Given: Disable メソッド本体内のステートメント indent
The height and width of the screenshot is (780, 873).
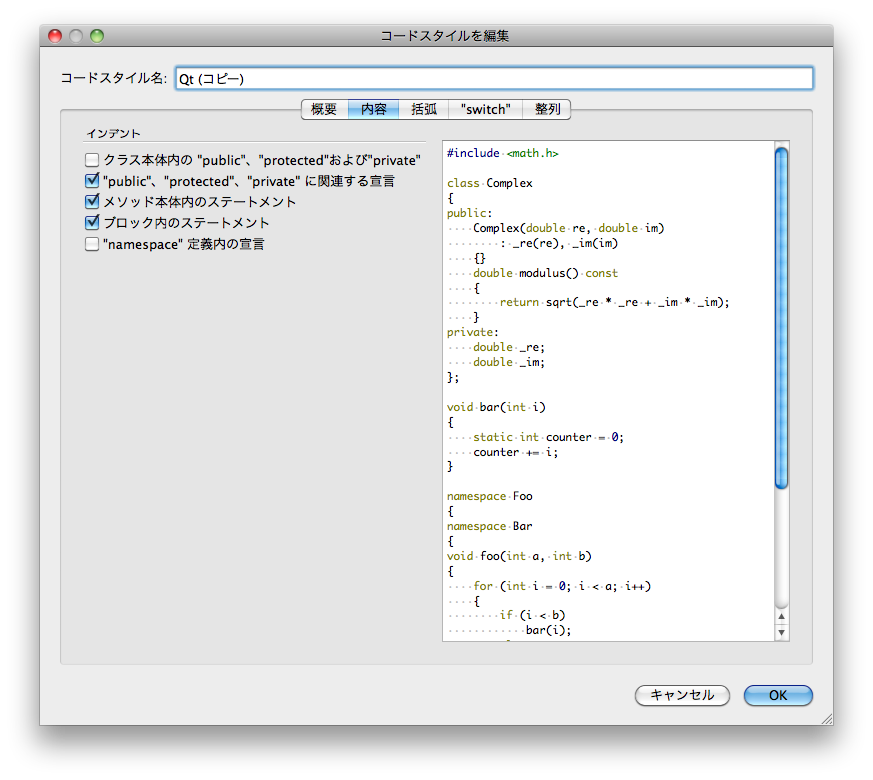Looking at the screenshot, I should click(x=92, y=202).
